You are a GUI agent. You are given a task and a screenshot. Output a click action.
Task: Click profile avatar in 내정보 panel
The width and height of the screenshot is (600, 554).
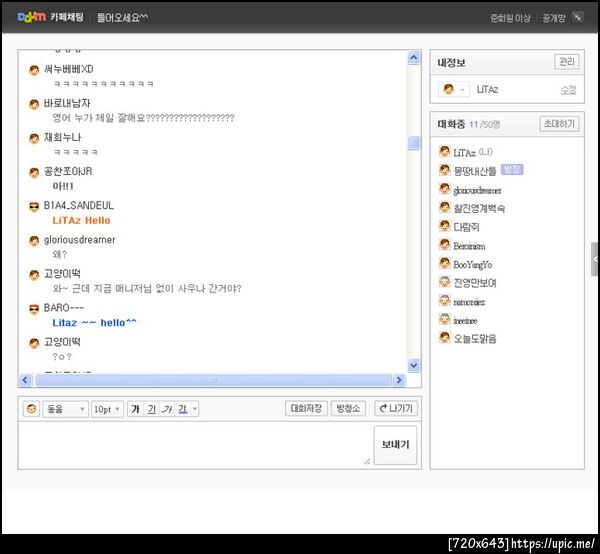point(448,90)
